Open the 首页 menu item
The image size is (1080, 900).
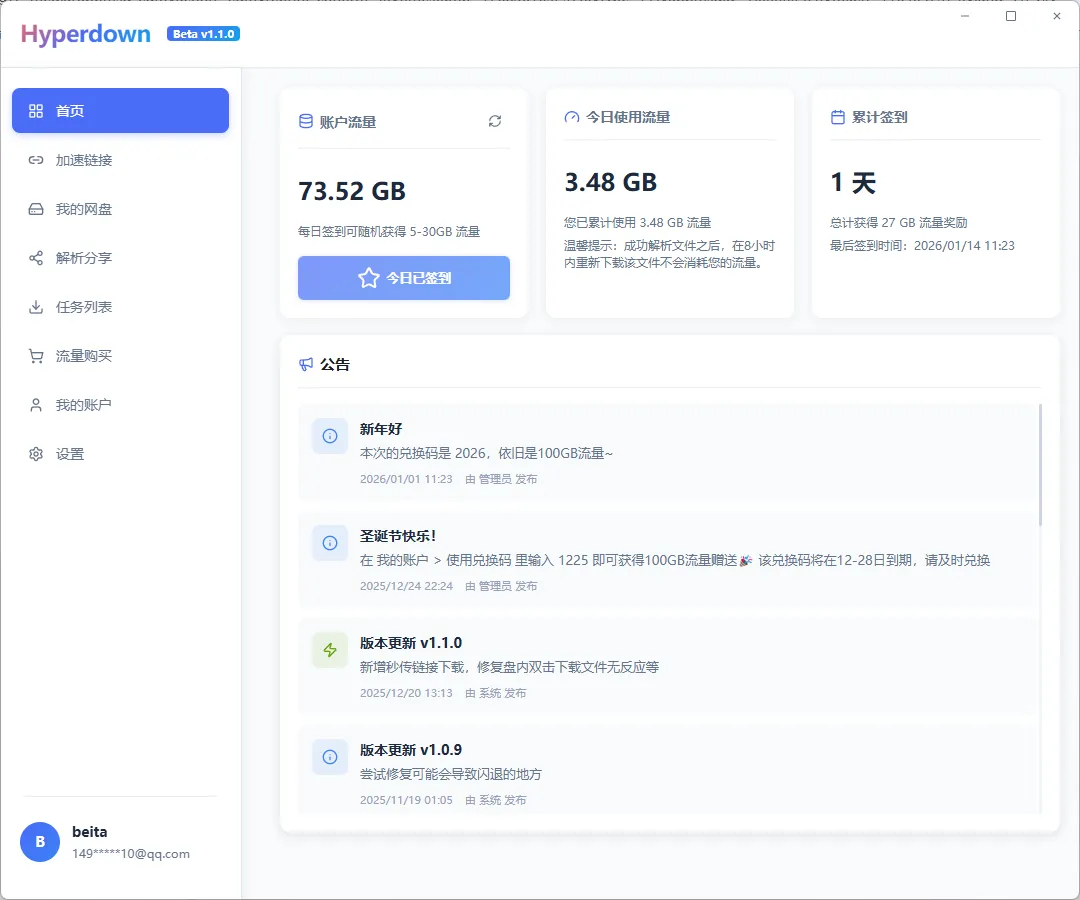(x=121, y=110)
